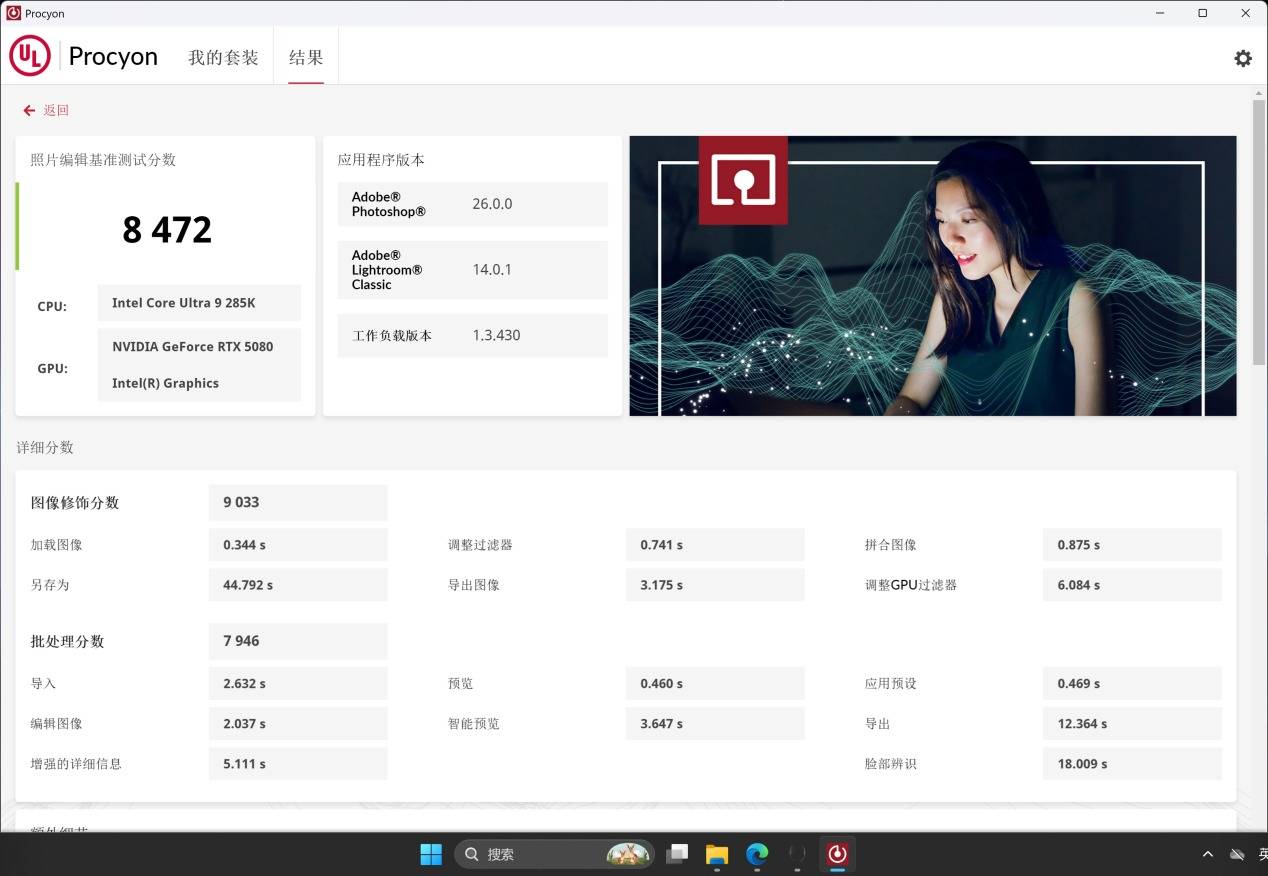Switch to 我的套装 tab
This screenshot has height=876, width=1268.
(223, 58)
